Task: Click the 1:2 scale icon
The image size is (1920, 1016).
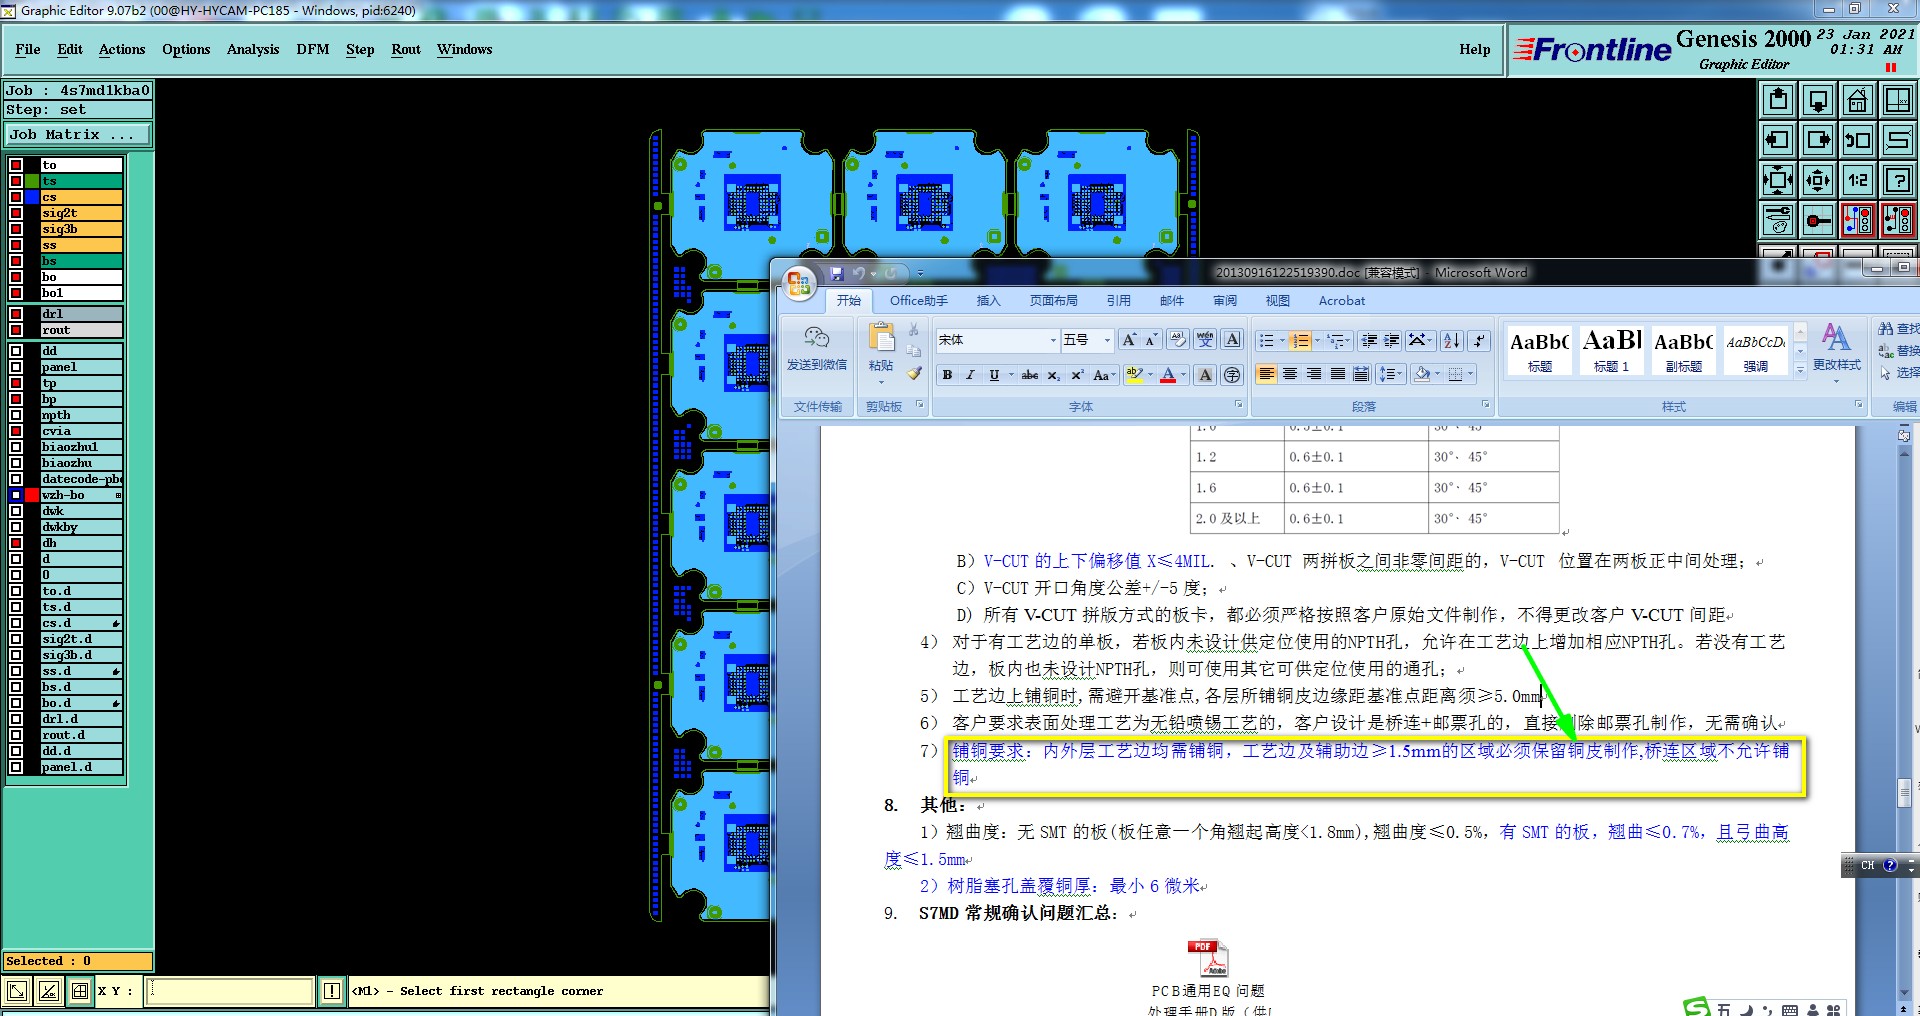Action: [x=1858, y=180]
